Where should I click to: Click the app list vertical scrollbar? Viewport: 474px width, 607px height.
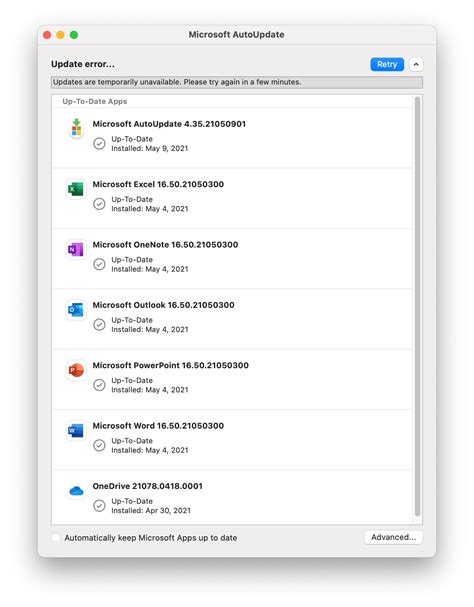(417, 307)
